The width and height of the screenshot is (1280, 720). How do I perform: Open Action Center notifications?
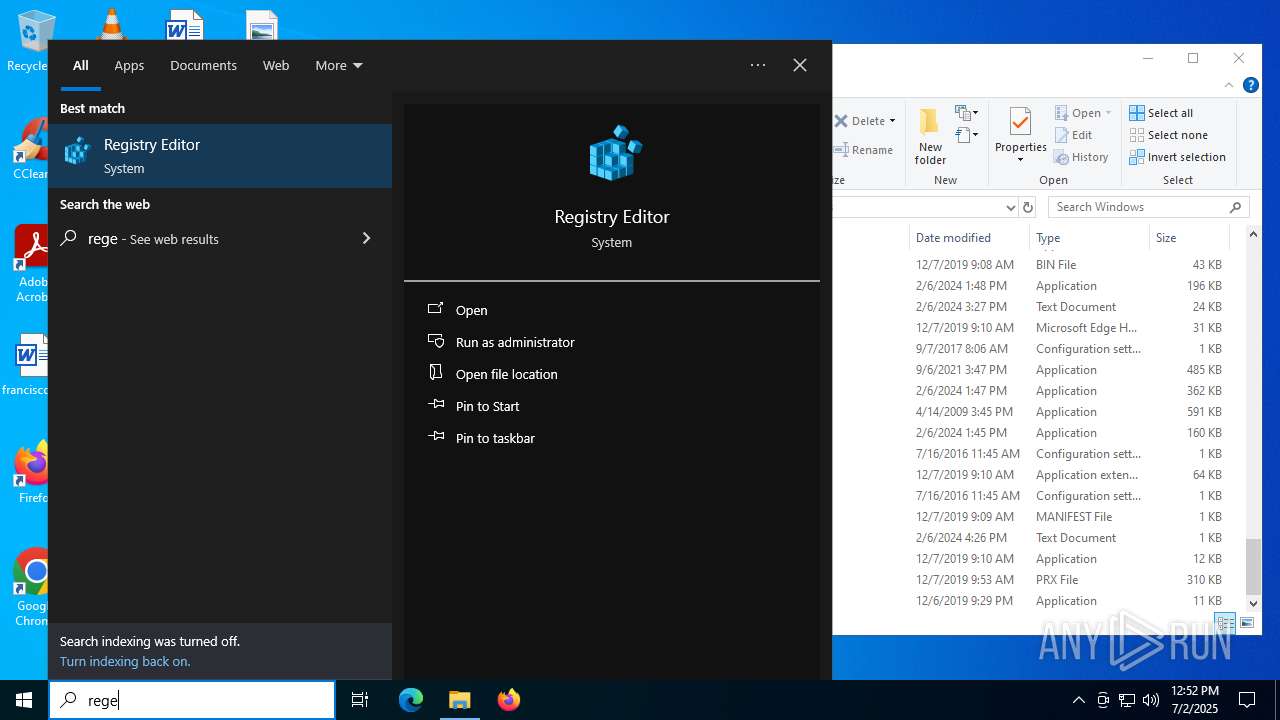coord(1247,700)
